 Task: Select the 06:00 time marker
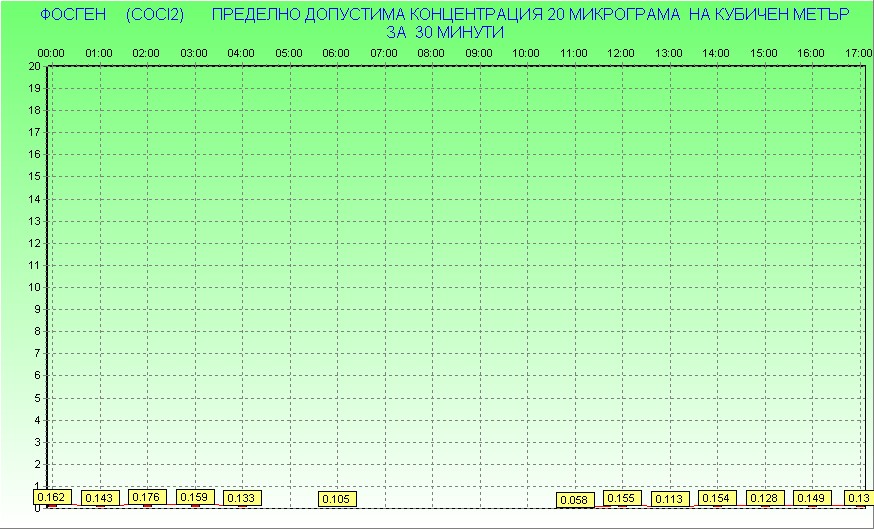[x=336, y=53]
